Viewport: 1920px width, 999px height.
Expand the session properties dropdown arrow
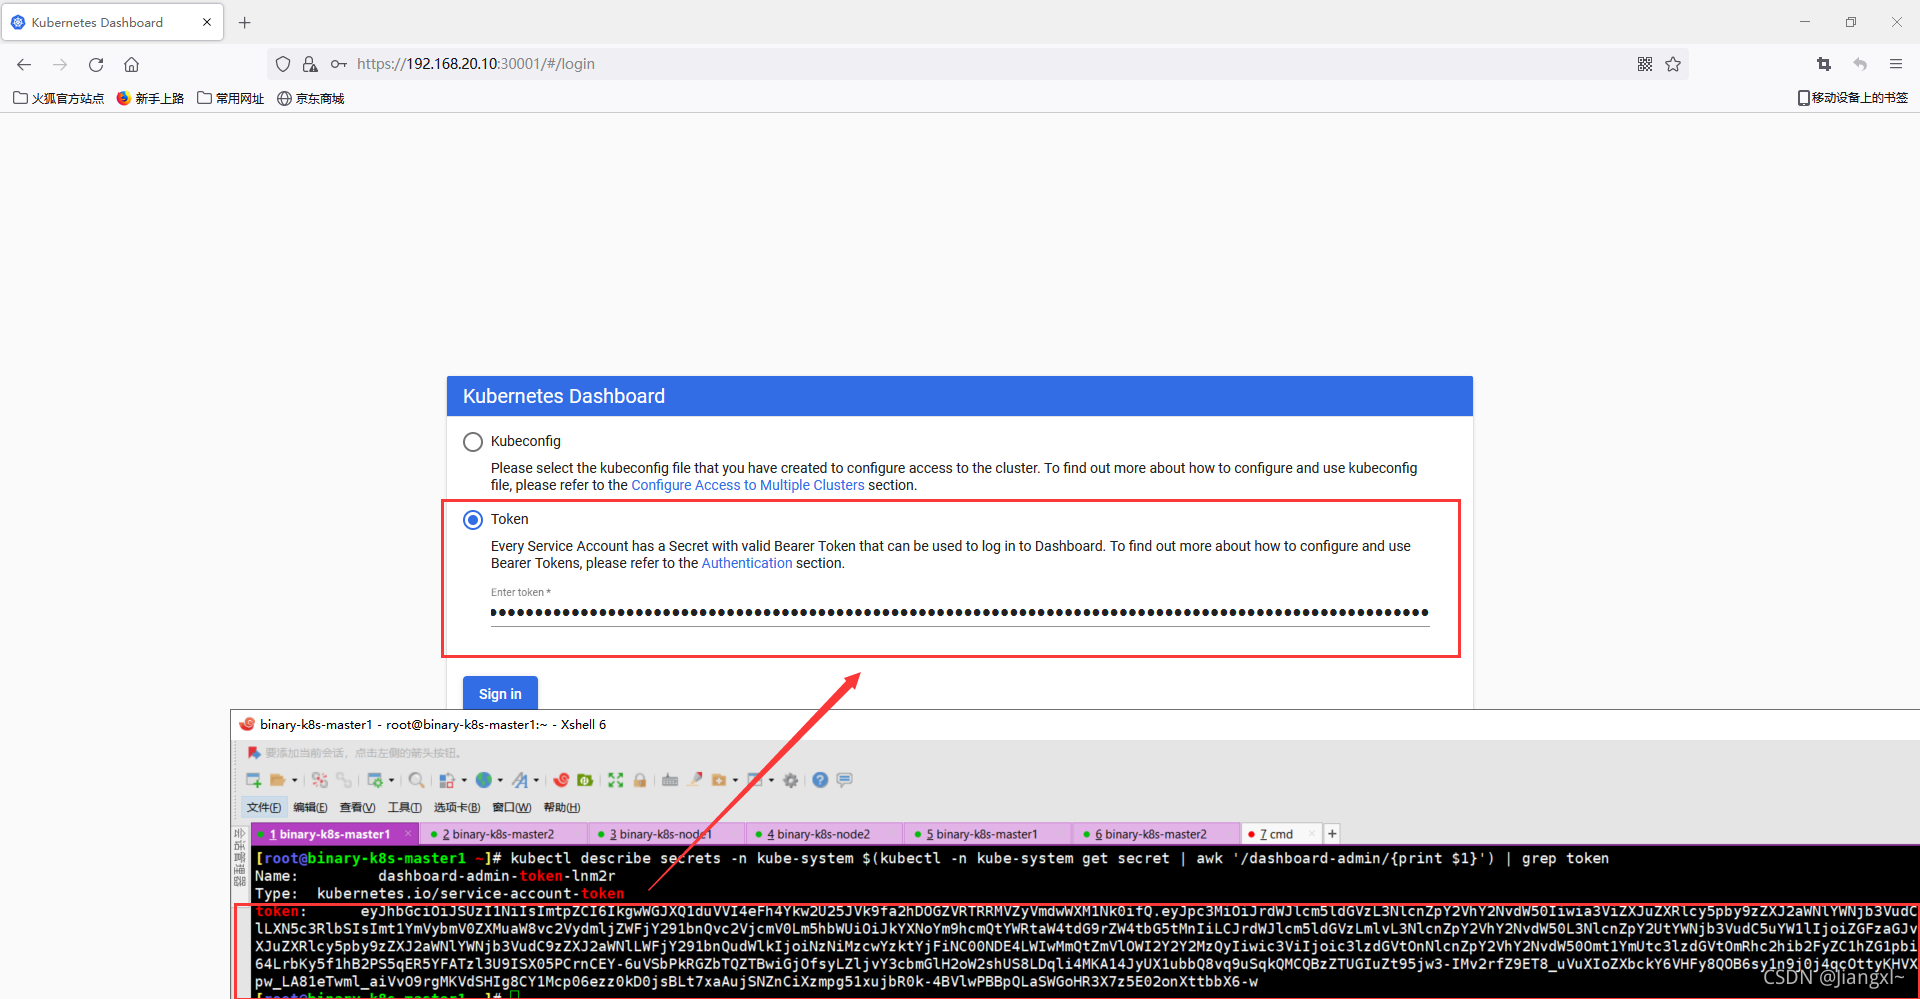pyautogui.click(x=391, y=780)
